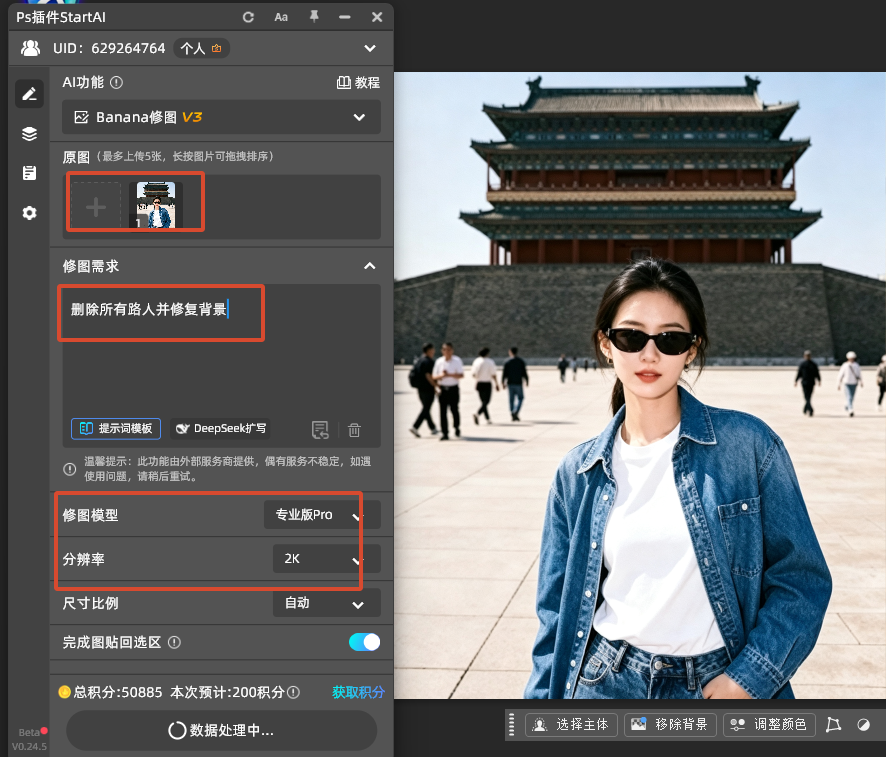
Task: Open the Banana修图 V3 function dropdown
Action: tap(222, 118)
